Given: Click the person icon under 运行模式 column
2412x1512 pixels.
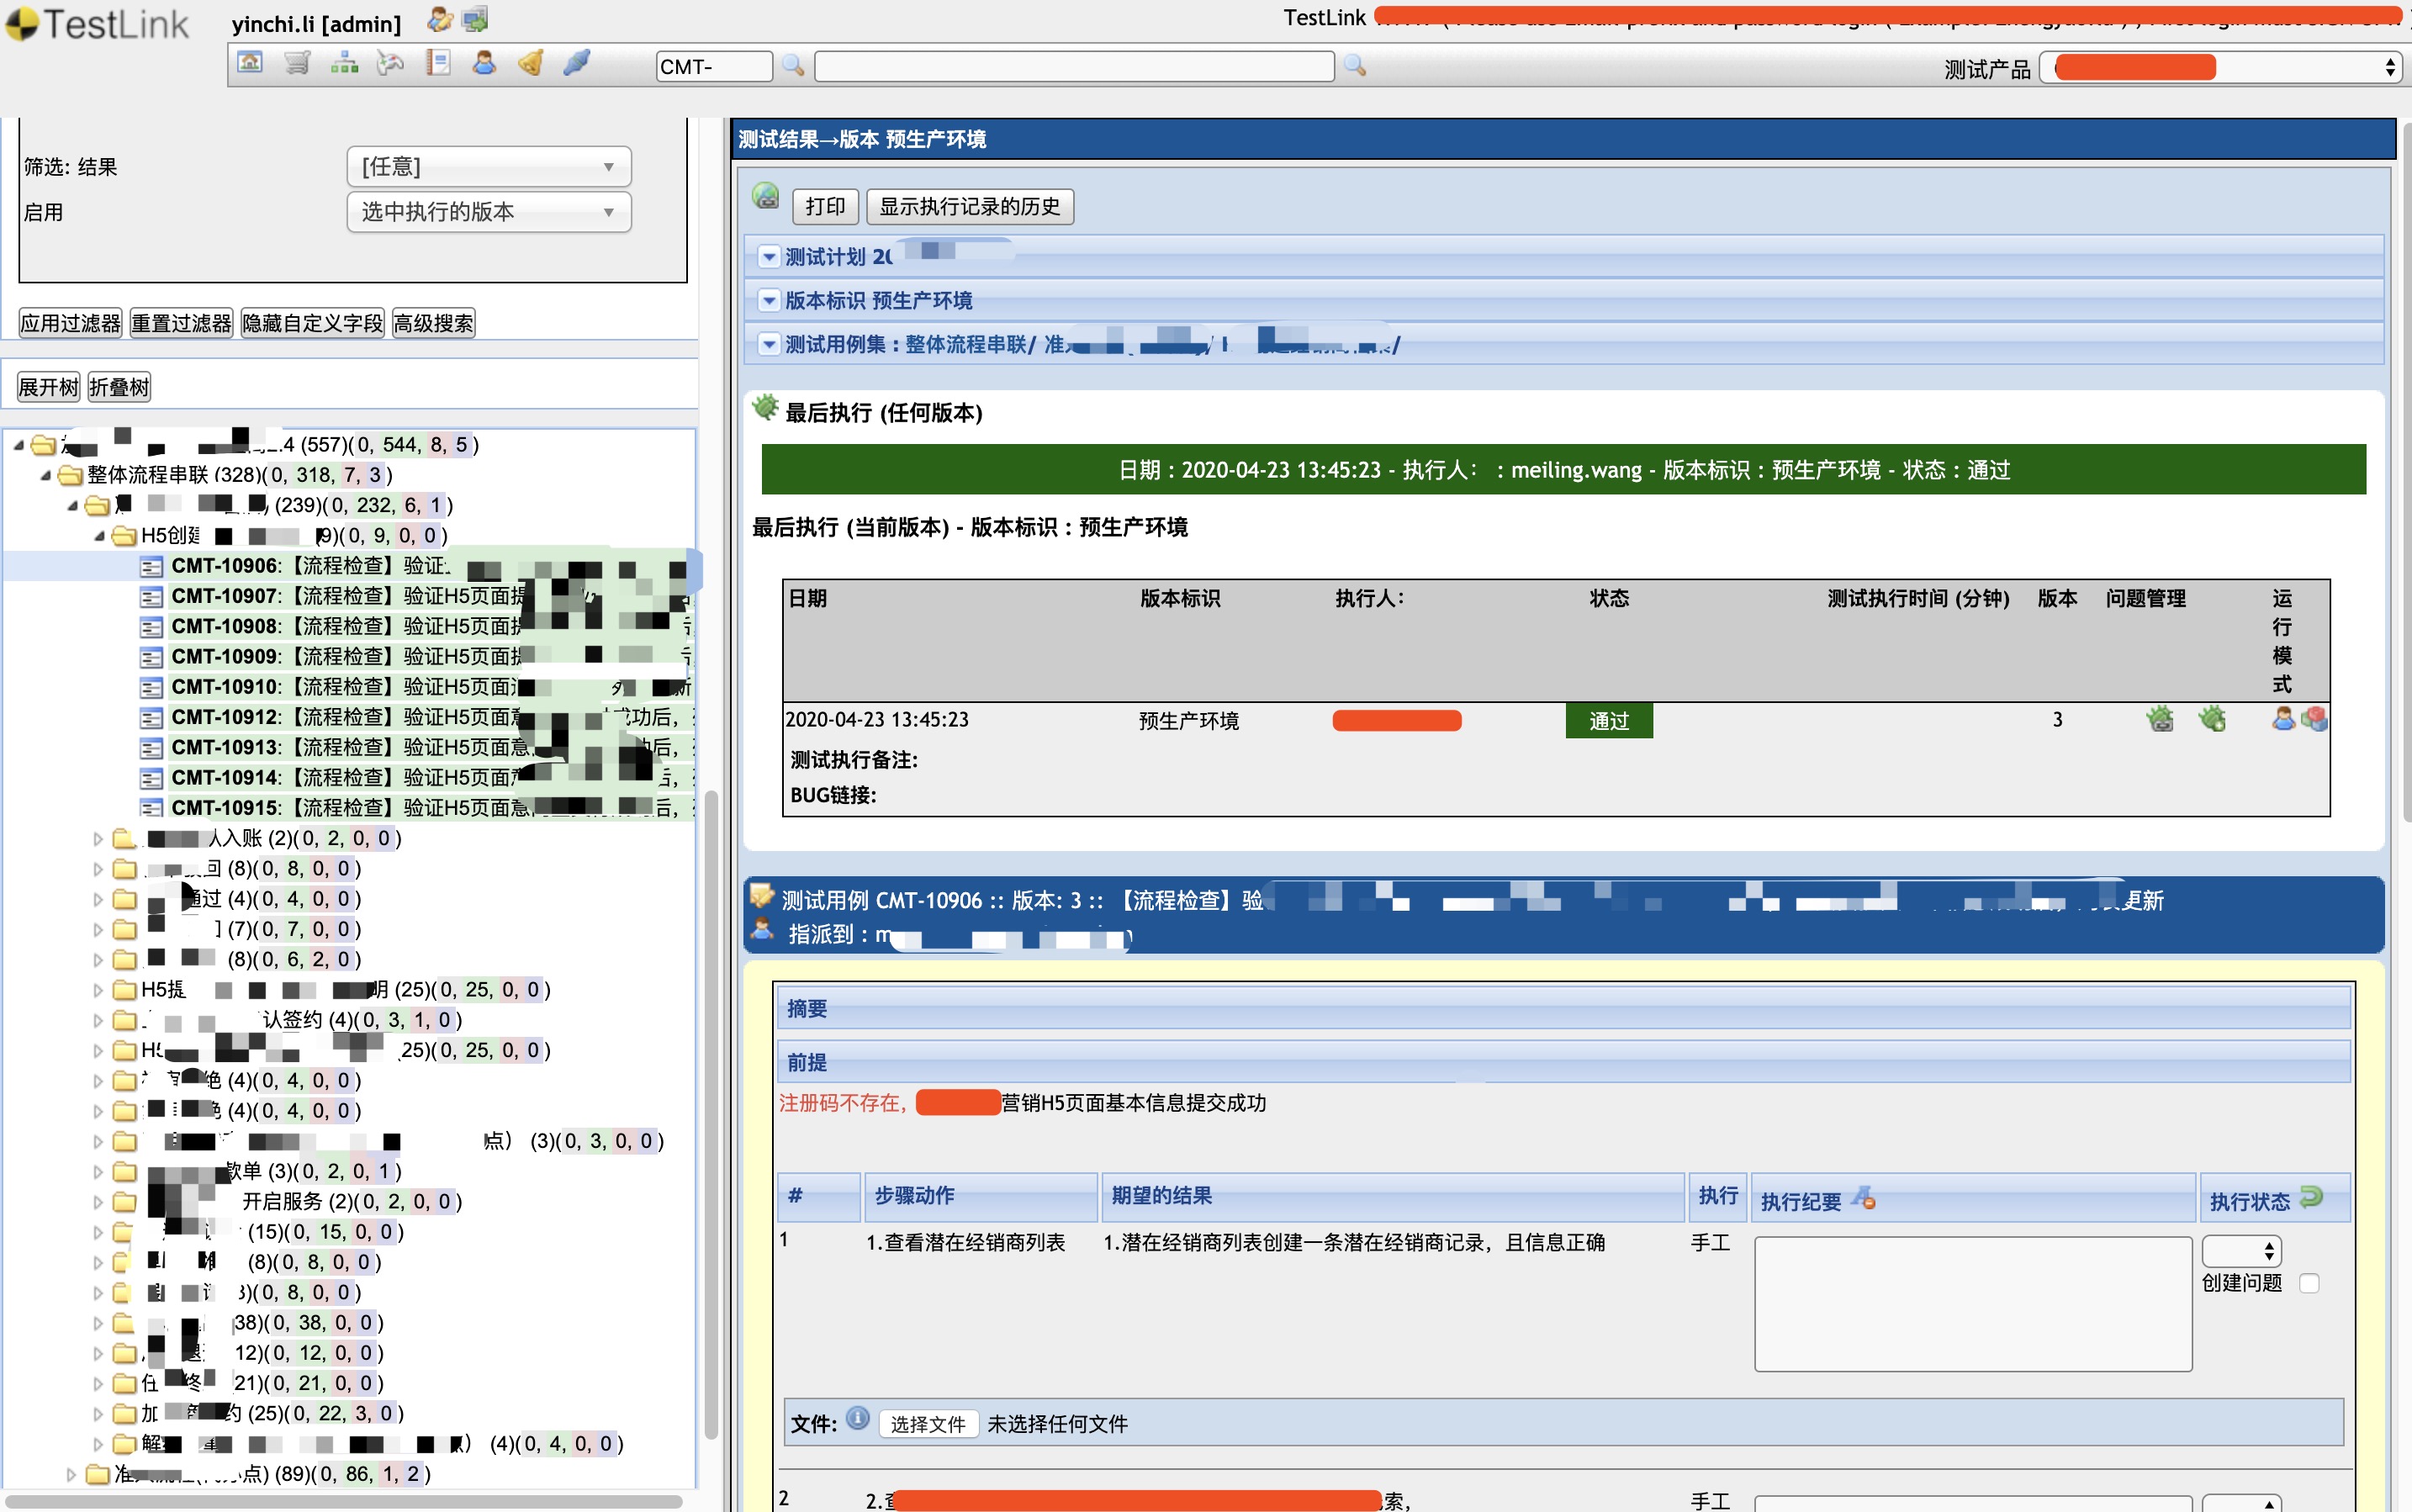Looking at the screenshot, I should point(2284,718).
